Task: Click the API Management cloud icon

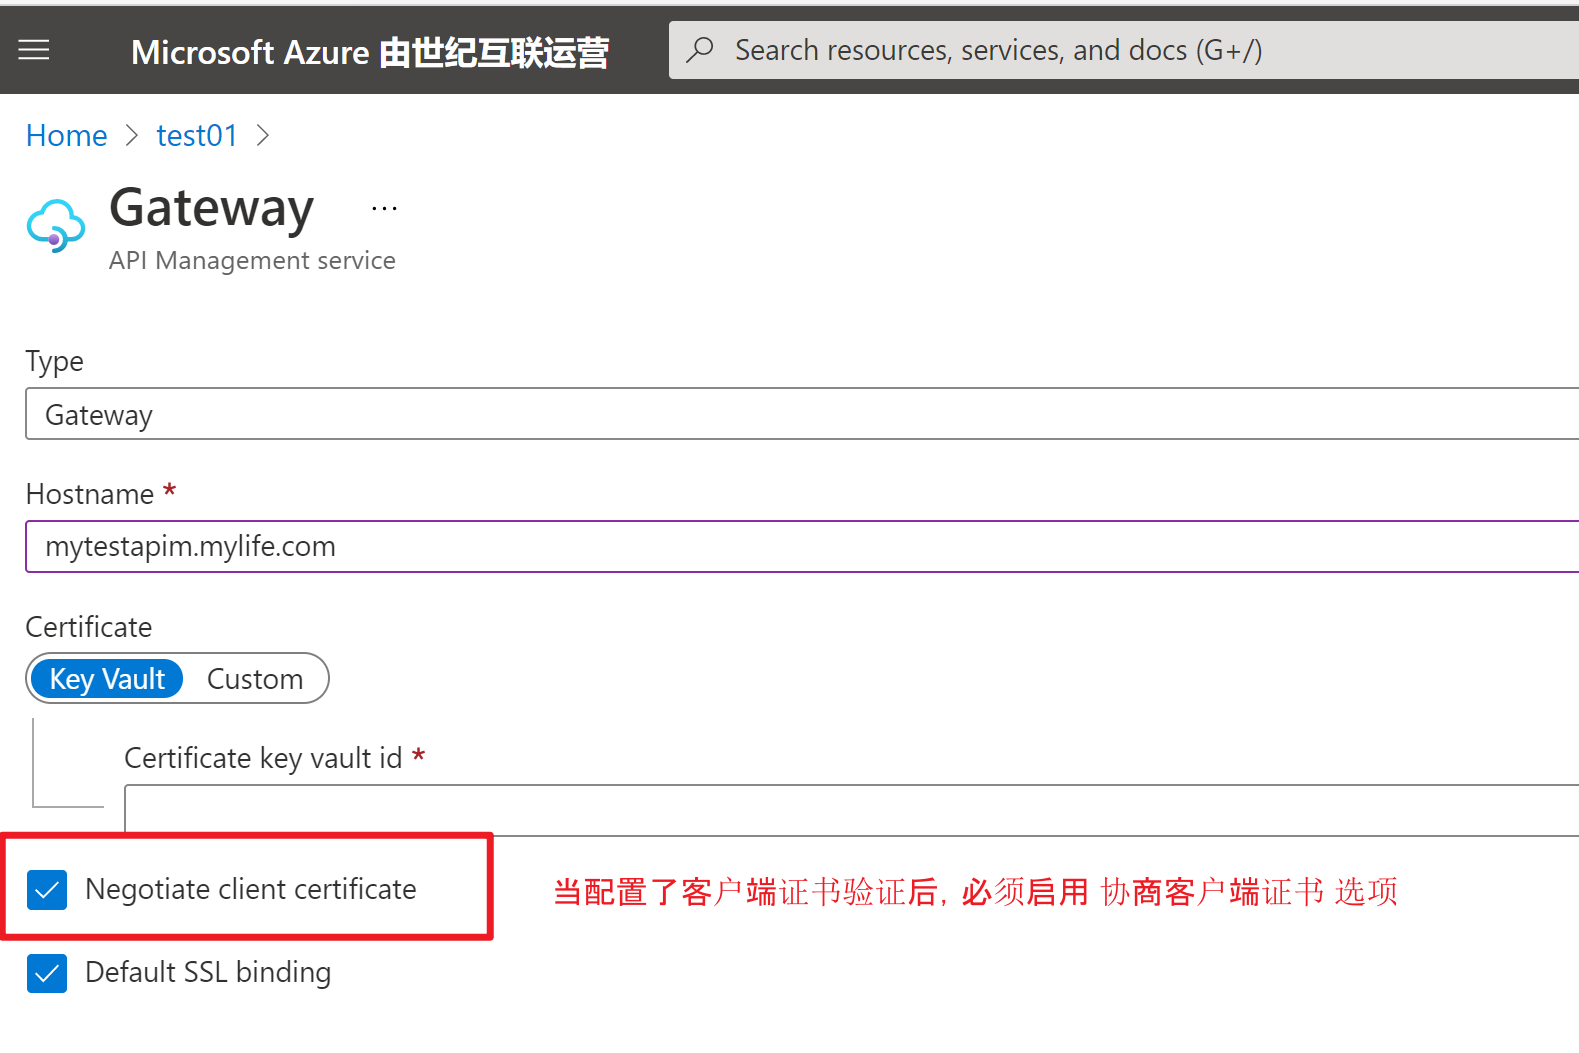Action: click(x=55, y=226)
